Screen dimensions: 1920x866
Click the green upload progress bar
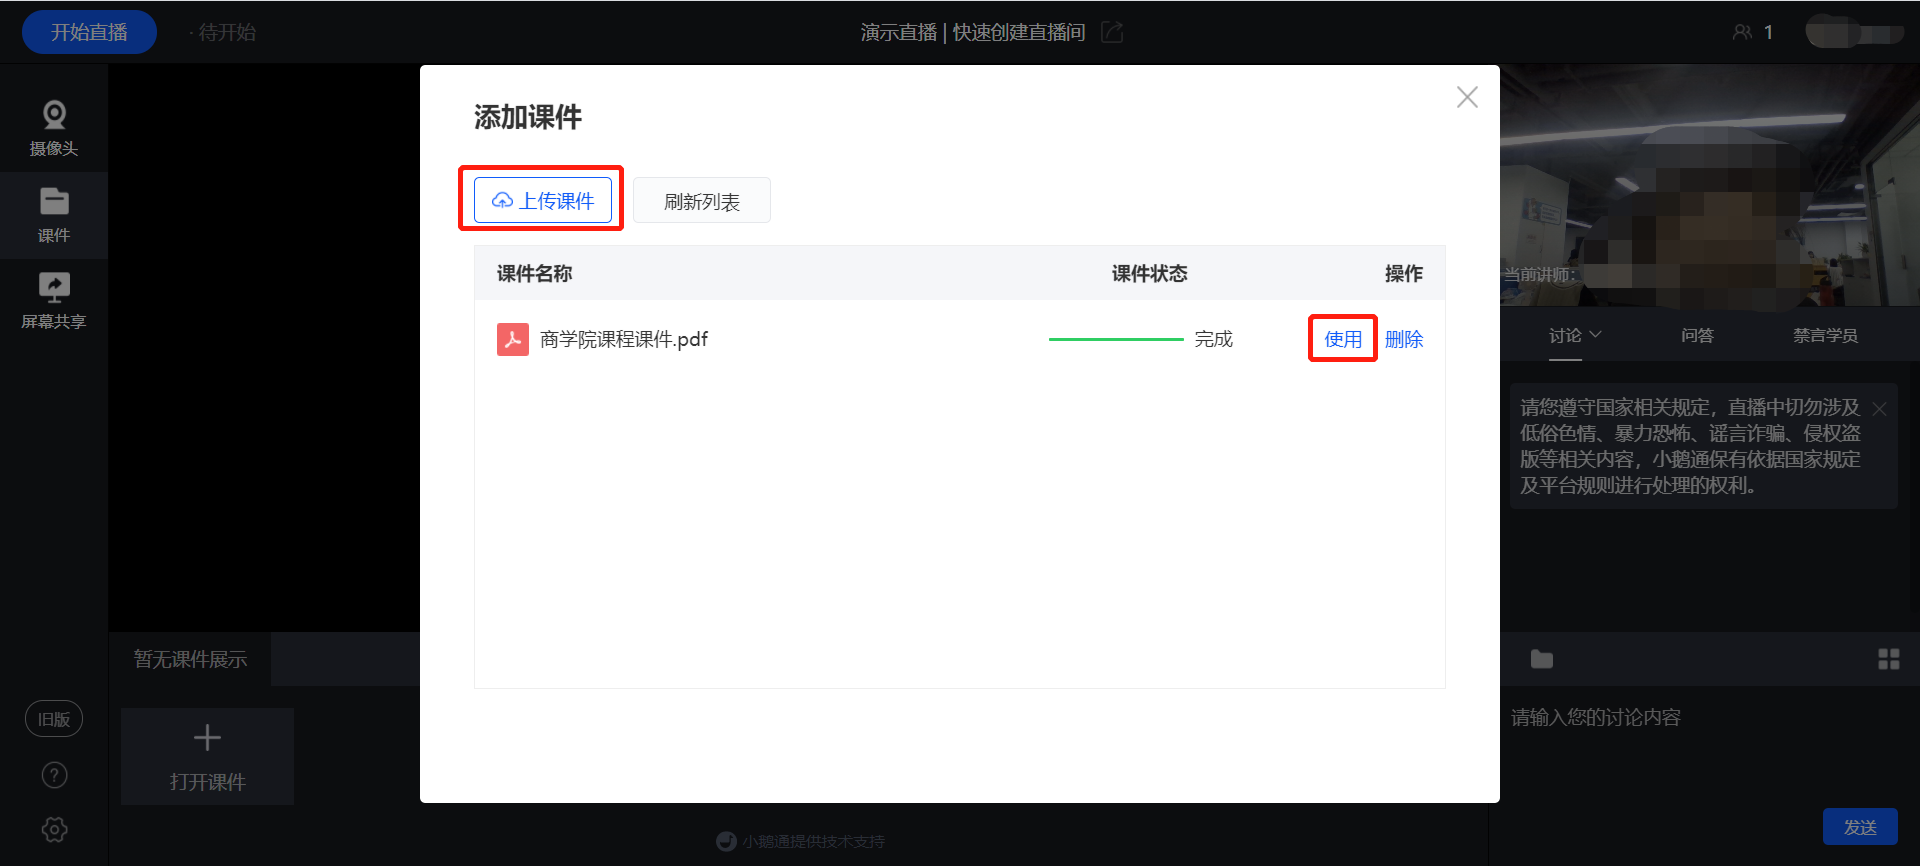coord(1116,339)
